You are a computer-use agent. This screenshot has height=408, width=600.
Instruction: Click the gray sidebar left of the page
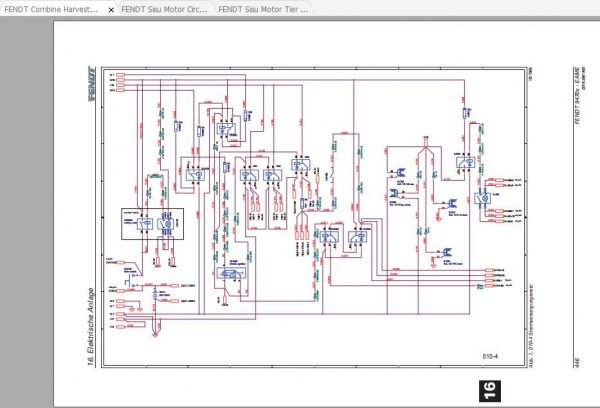[26, 212]
